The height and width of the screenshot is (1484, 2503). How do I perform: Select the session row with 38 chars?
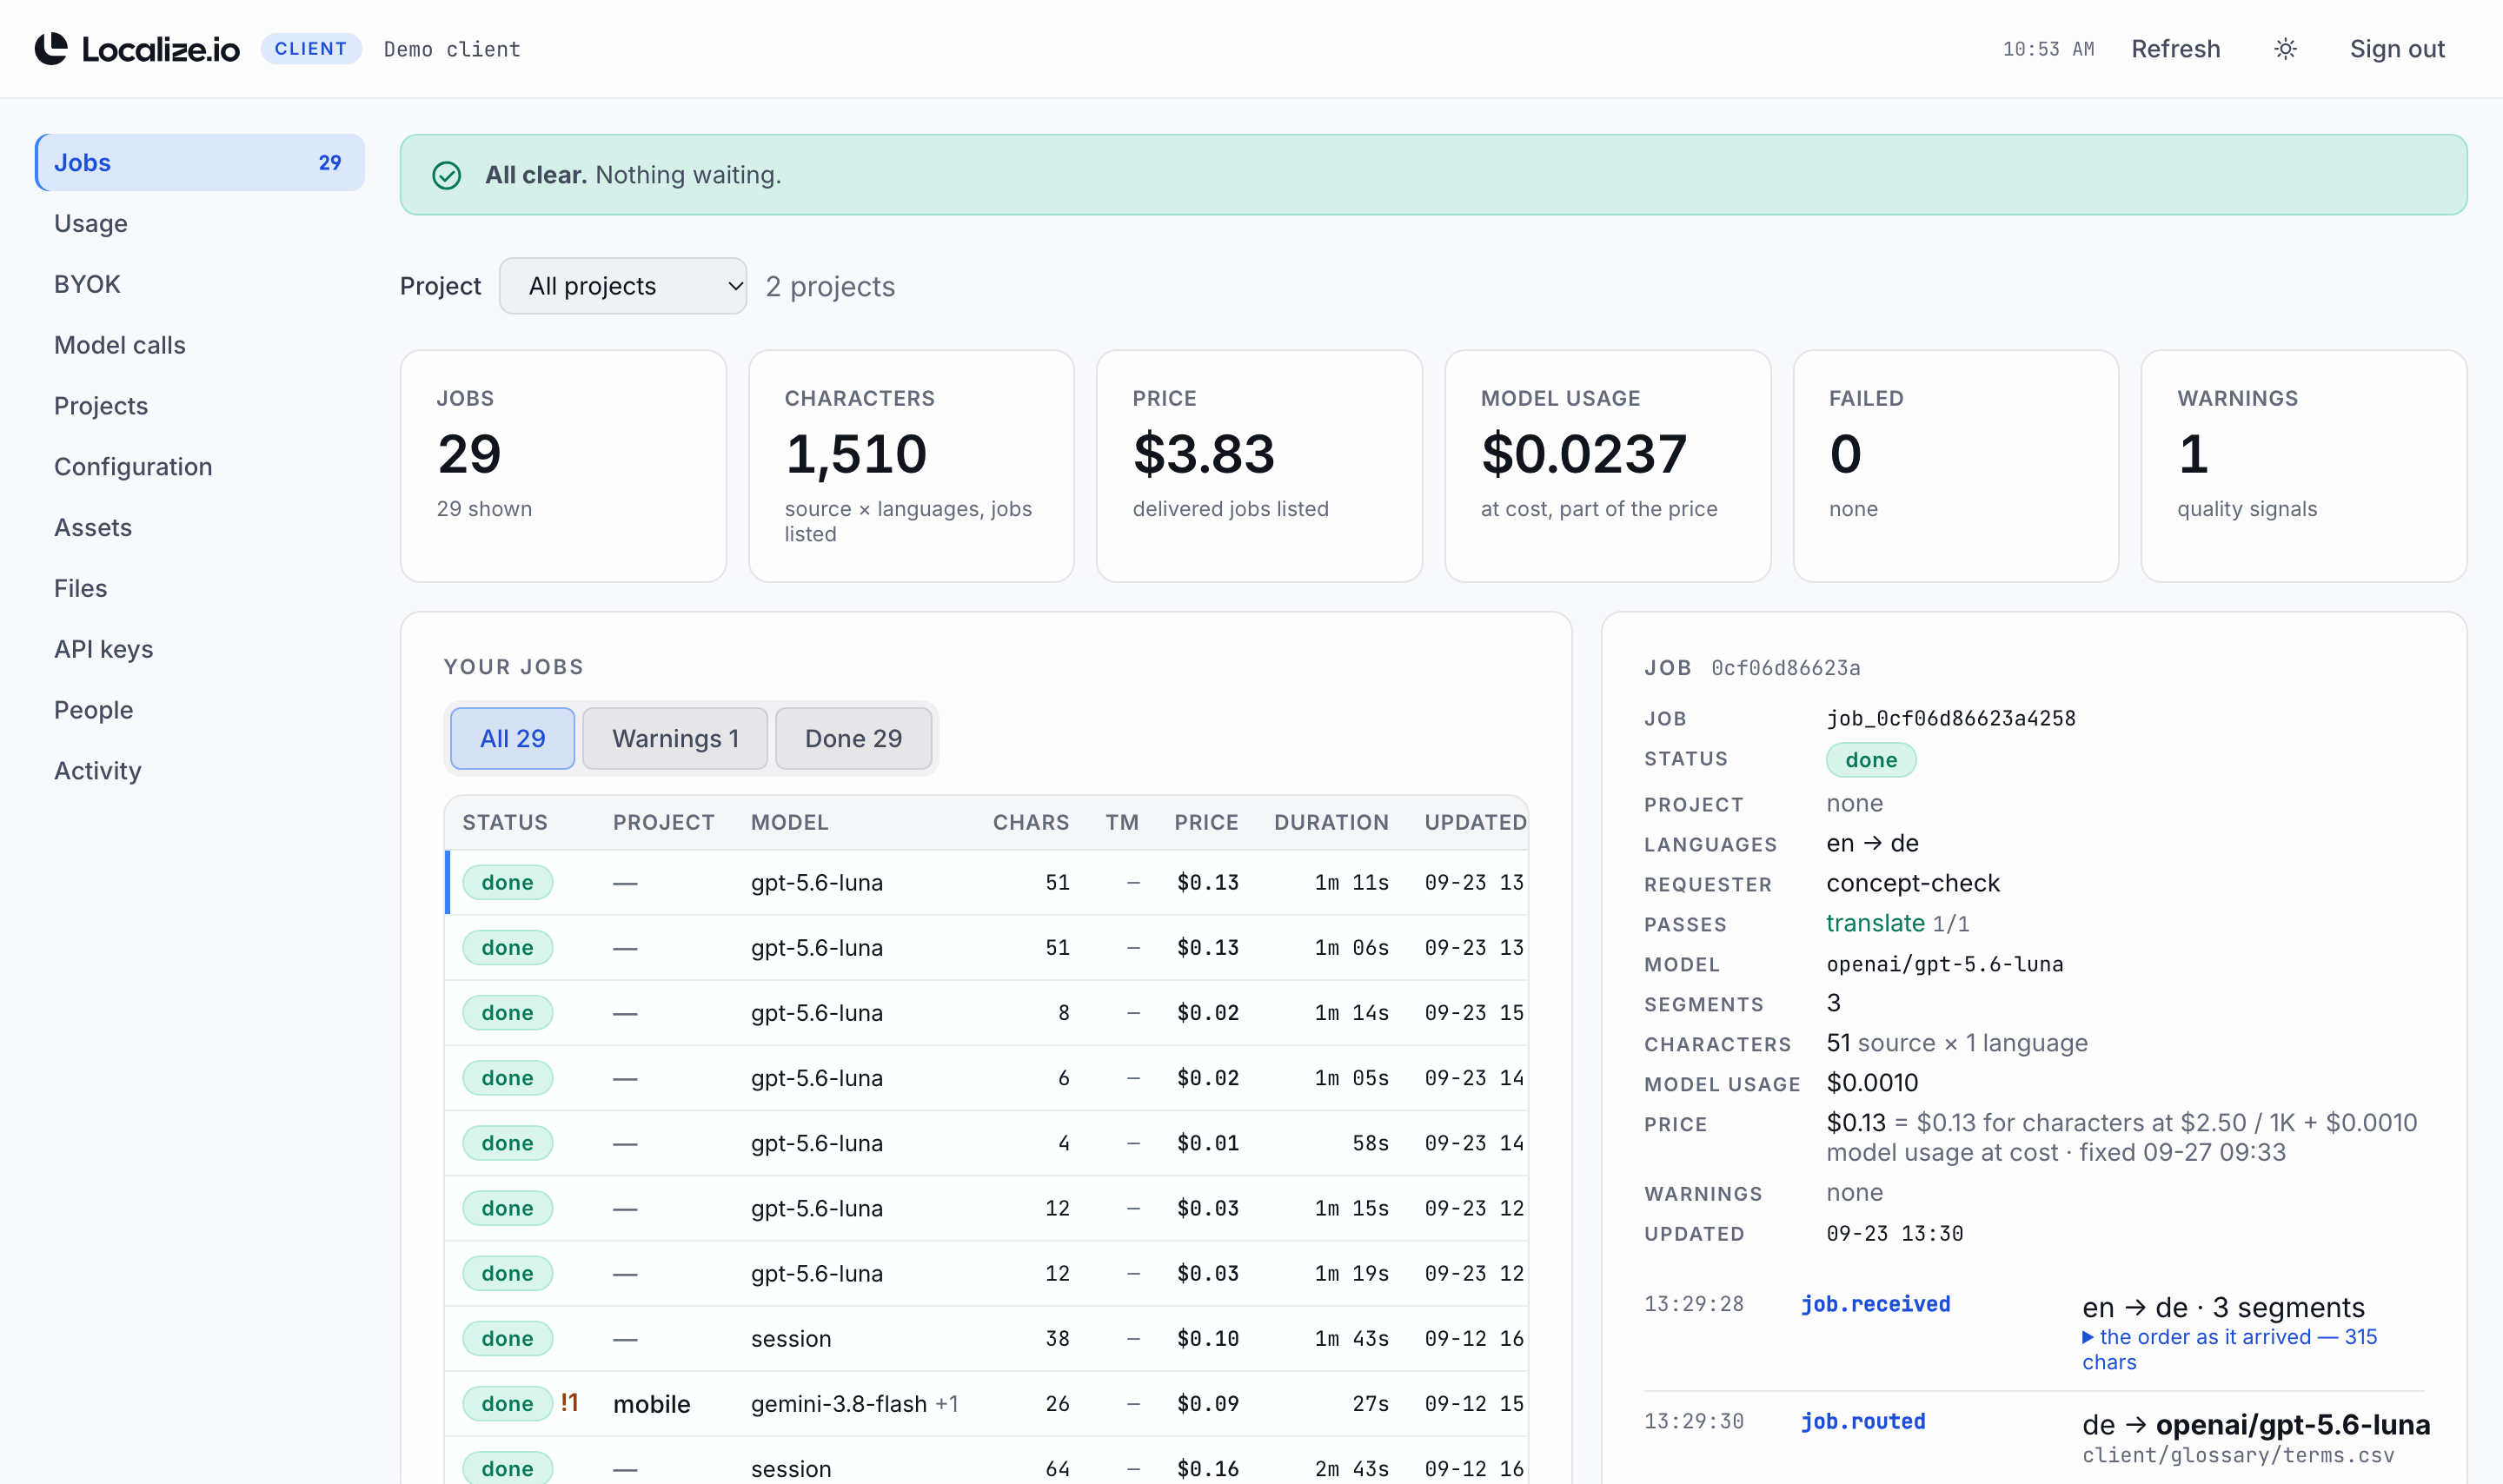pos(986,1338)
